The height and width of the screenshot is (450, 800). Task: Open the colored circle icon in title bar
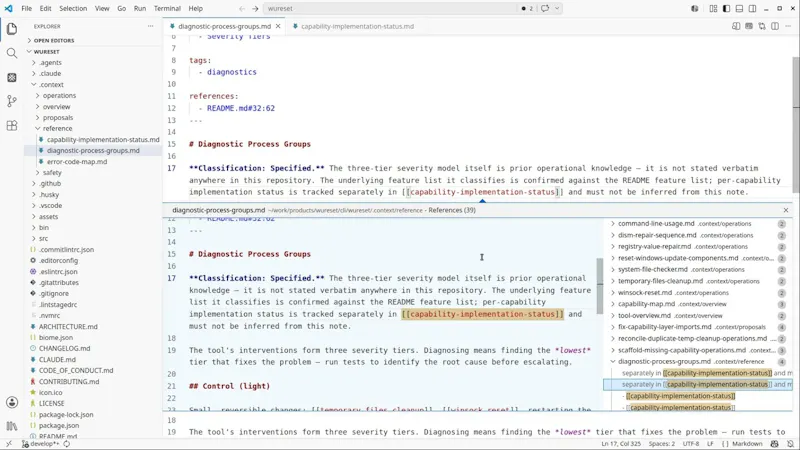click(694, 8)
